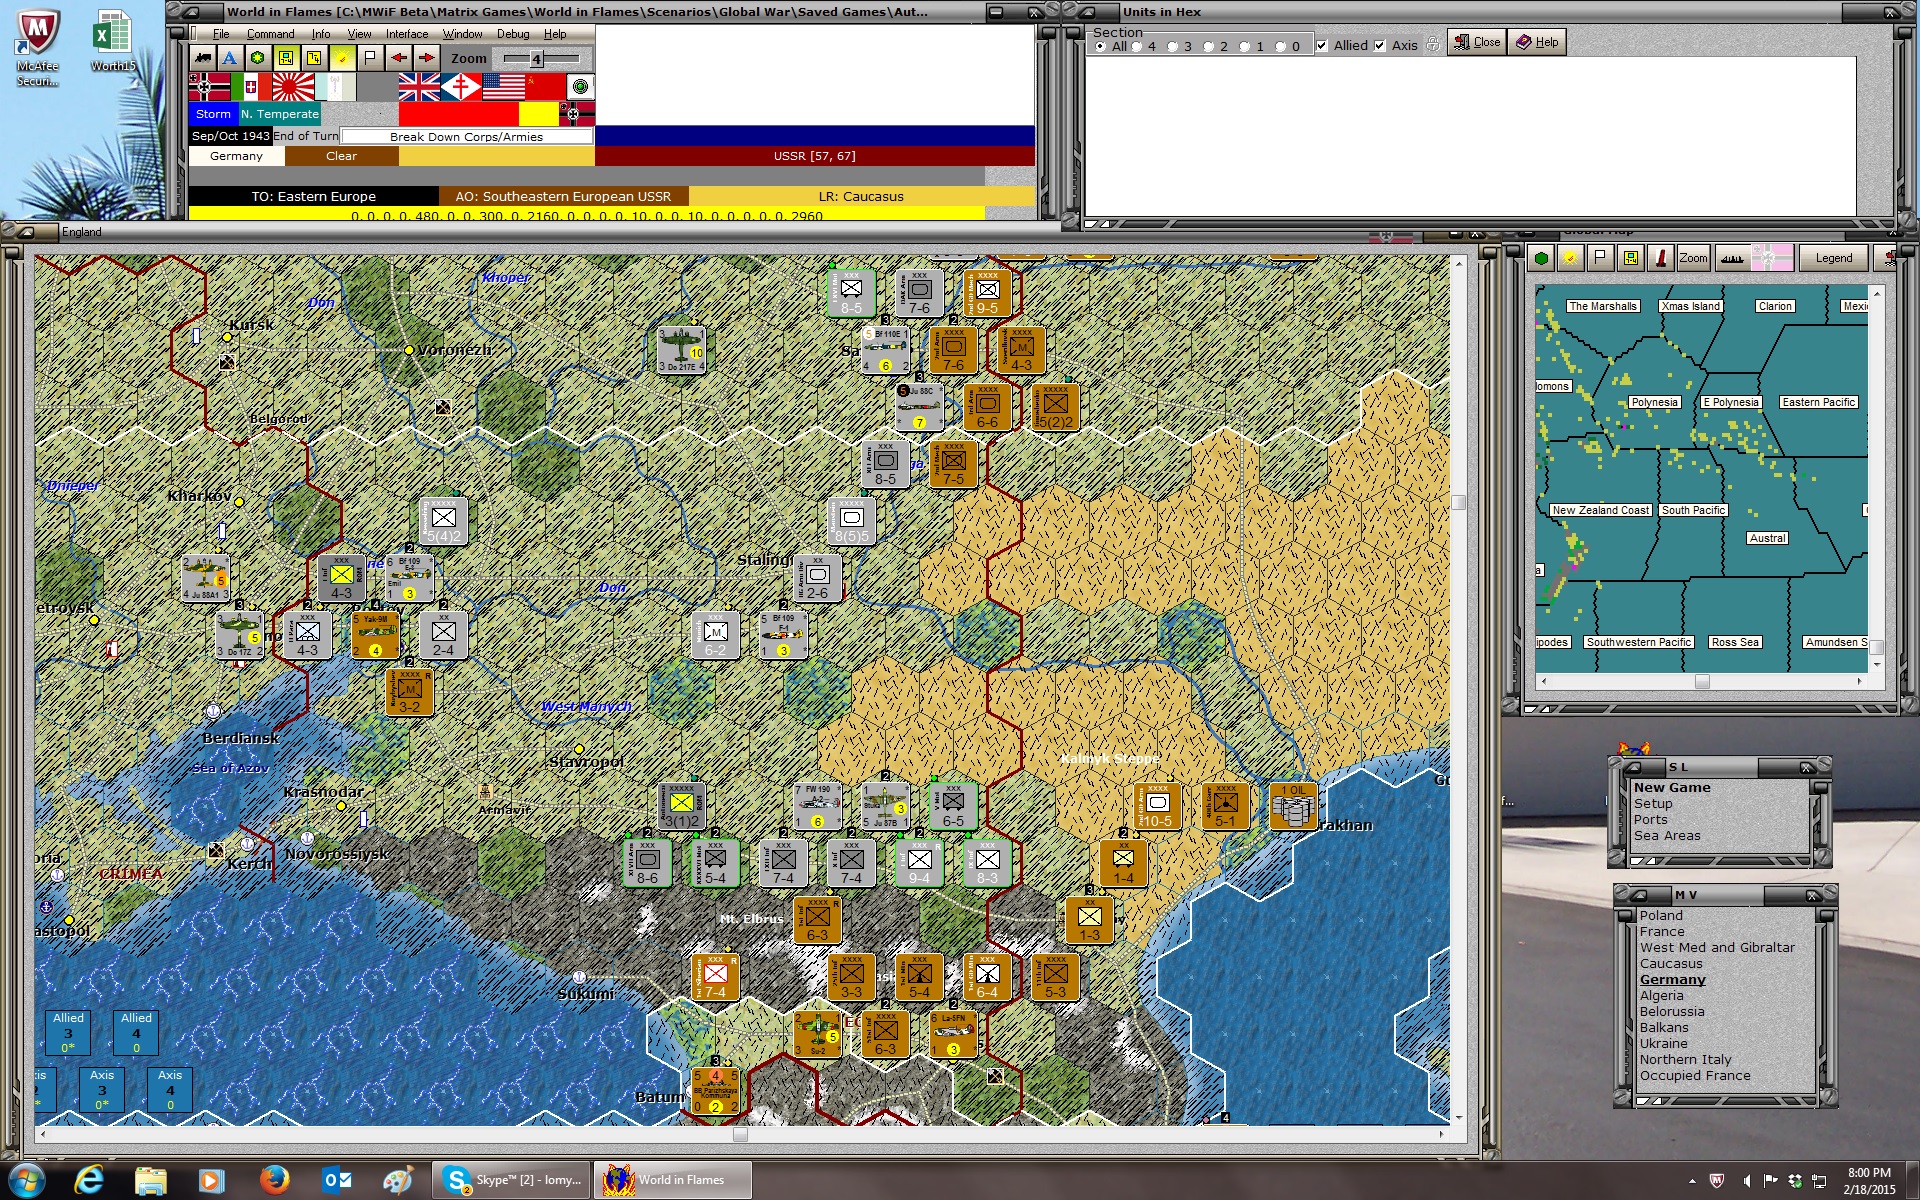Adjust the Zoom slider thumb showing 4
Image resolution: width=1920 pixels, height=1200 pixels.
point(536,58)
